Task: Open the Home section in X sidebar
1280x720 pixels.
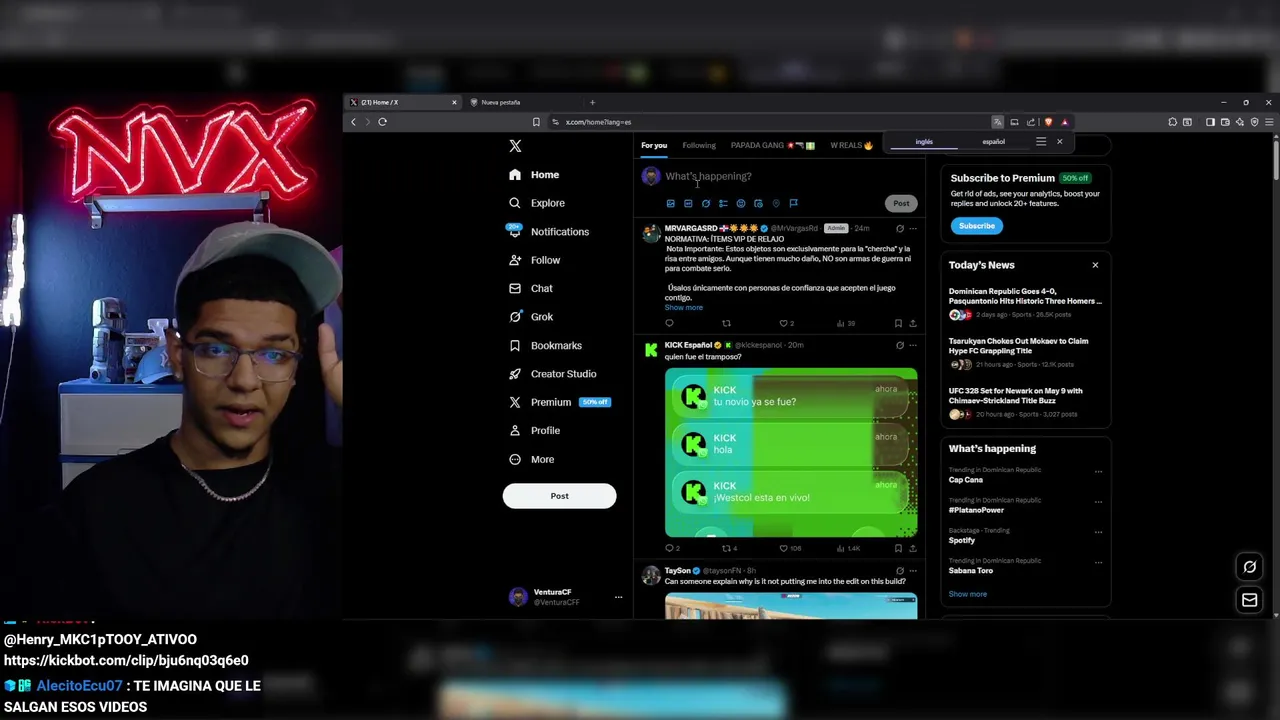Action: [x=534, y=175]
